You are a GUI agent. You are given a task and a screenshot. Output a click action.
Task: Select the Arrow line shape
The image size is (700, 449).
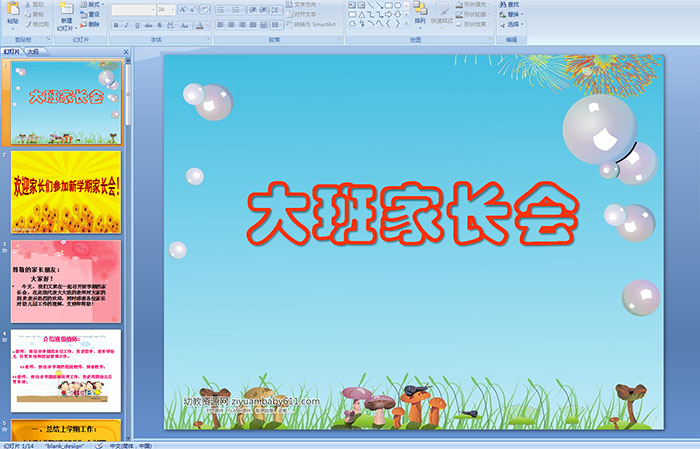pyautogui.click(x=379, y=5)
